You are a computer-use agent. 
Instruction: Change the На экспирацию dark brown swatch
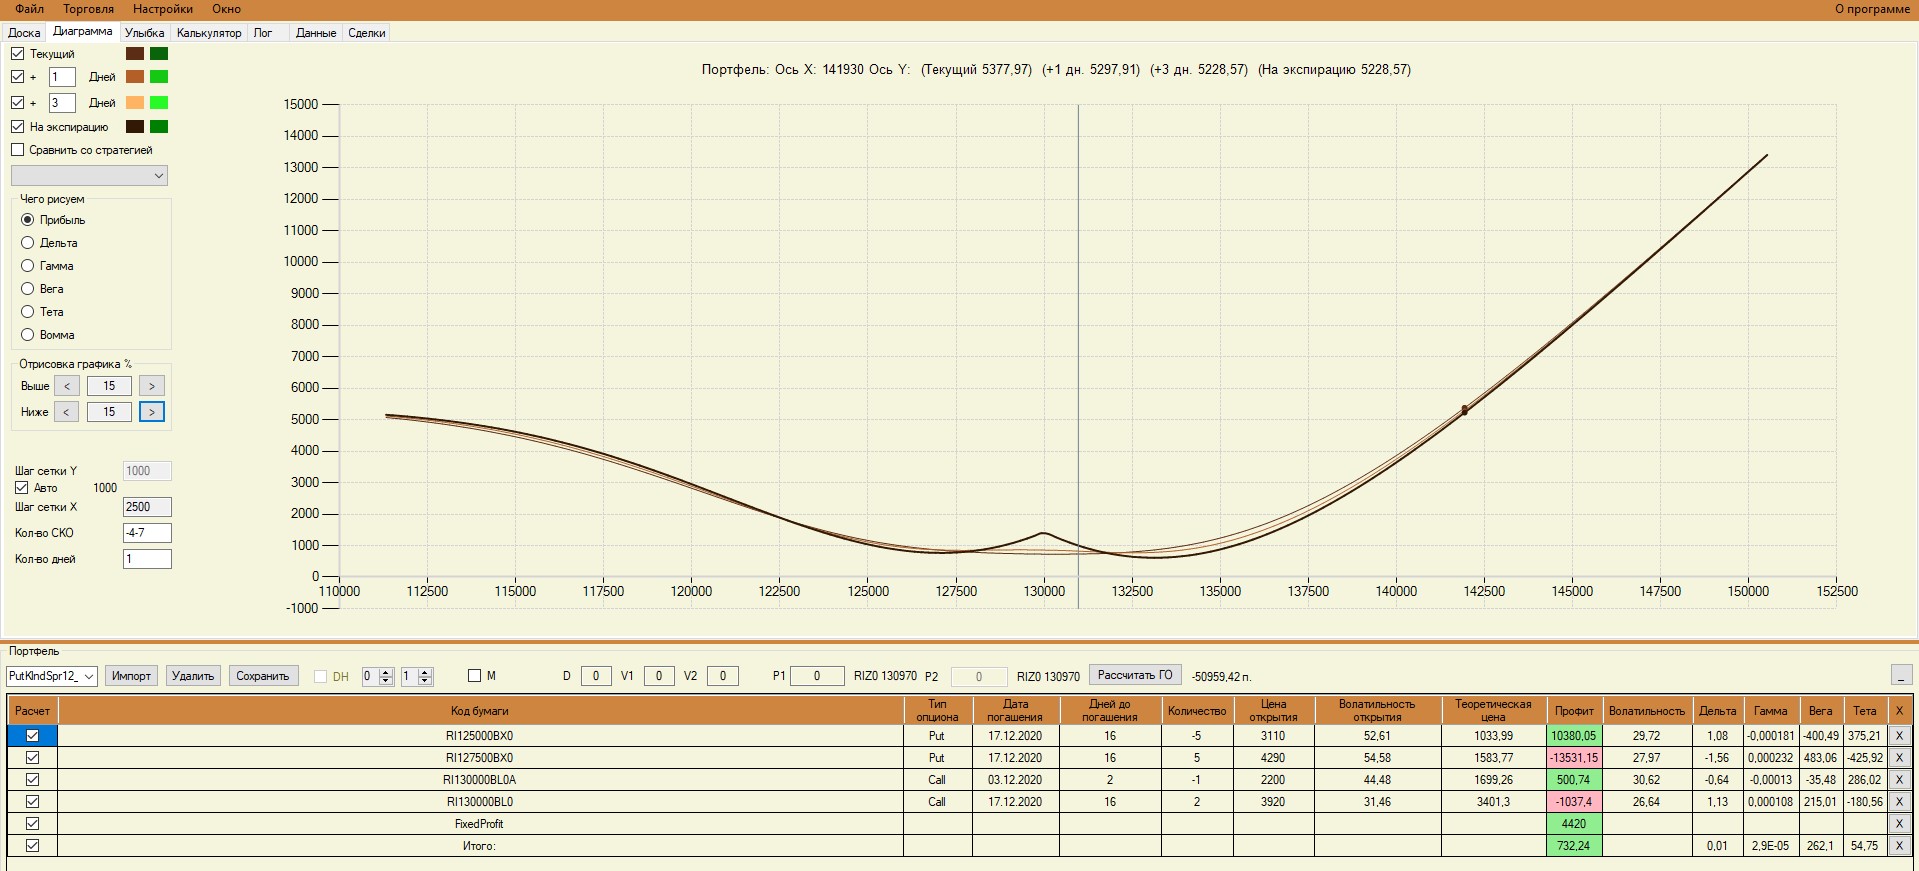coord(135,127)
